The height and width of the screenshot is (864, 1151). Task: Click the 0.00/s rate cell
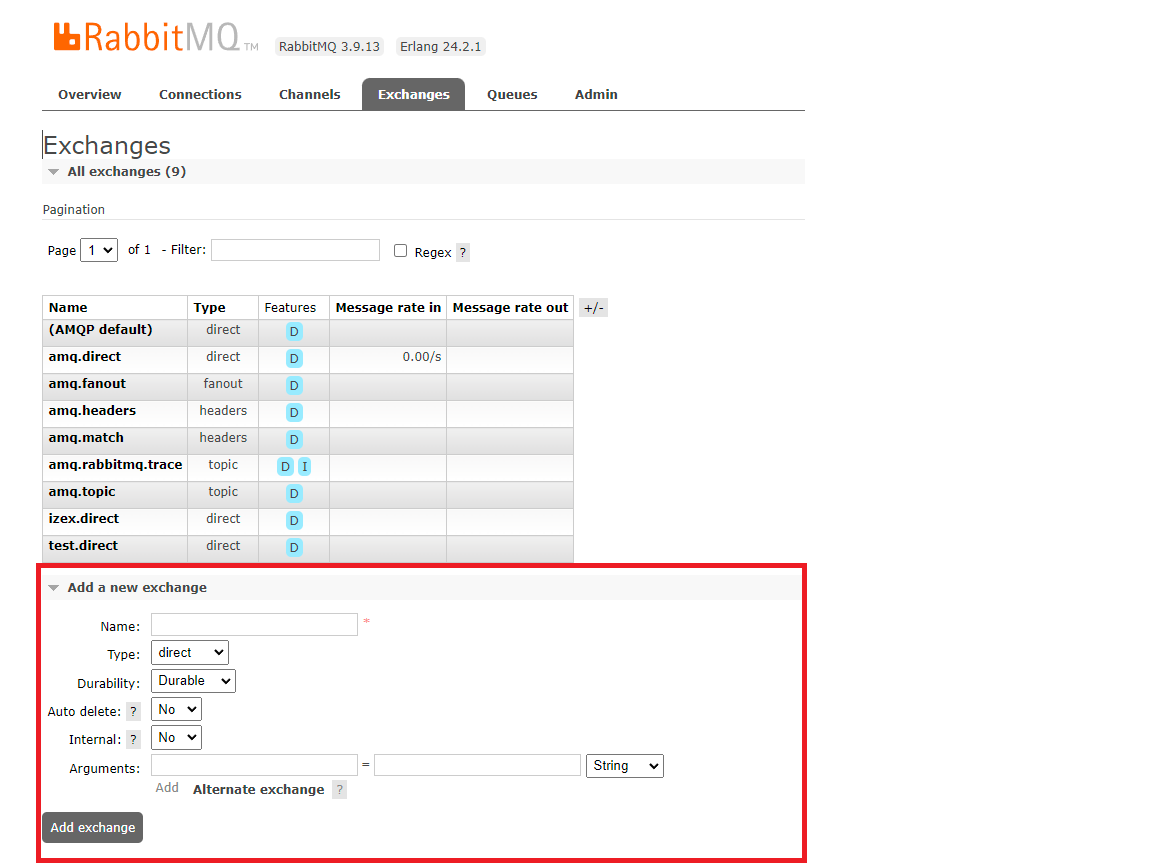pyautogui.click(x=421, y=357)
